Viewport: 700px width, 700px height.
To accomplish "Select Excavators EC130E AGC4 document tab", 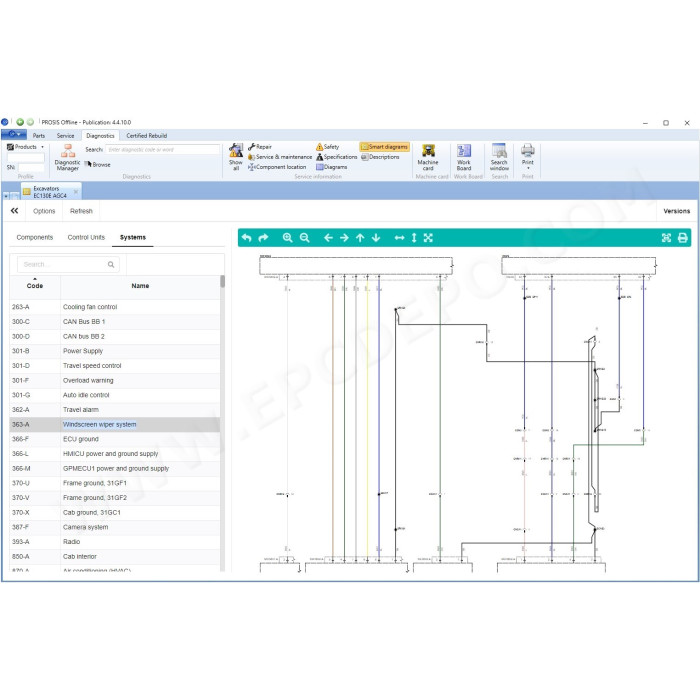I will [x=50, y=192].
